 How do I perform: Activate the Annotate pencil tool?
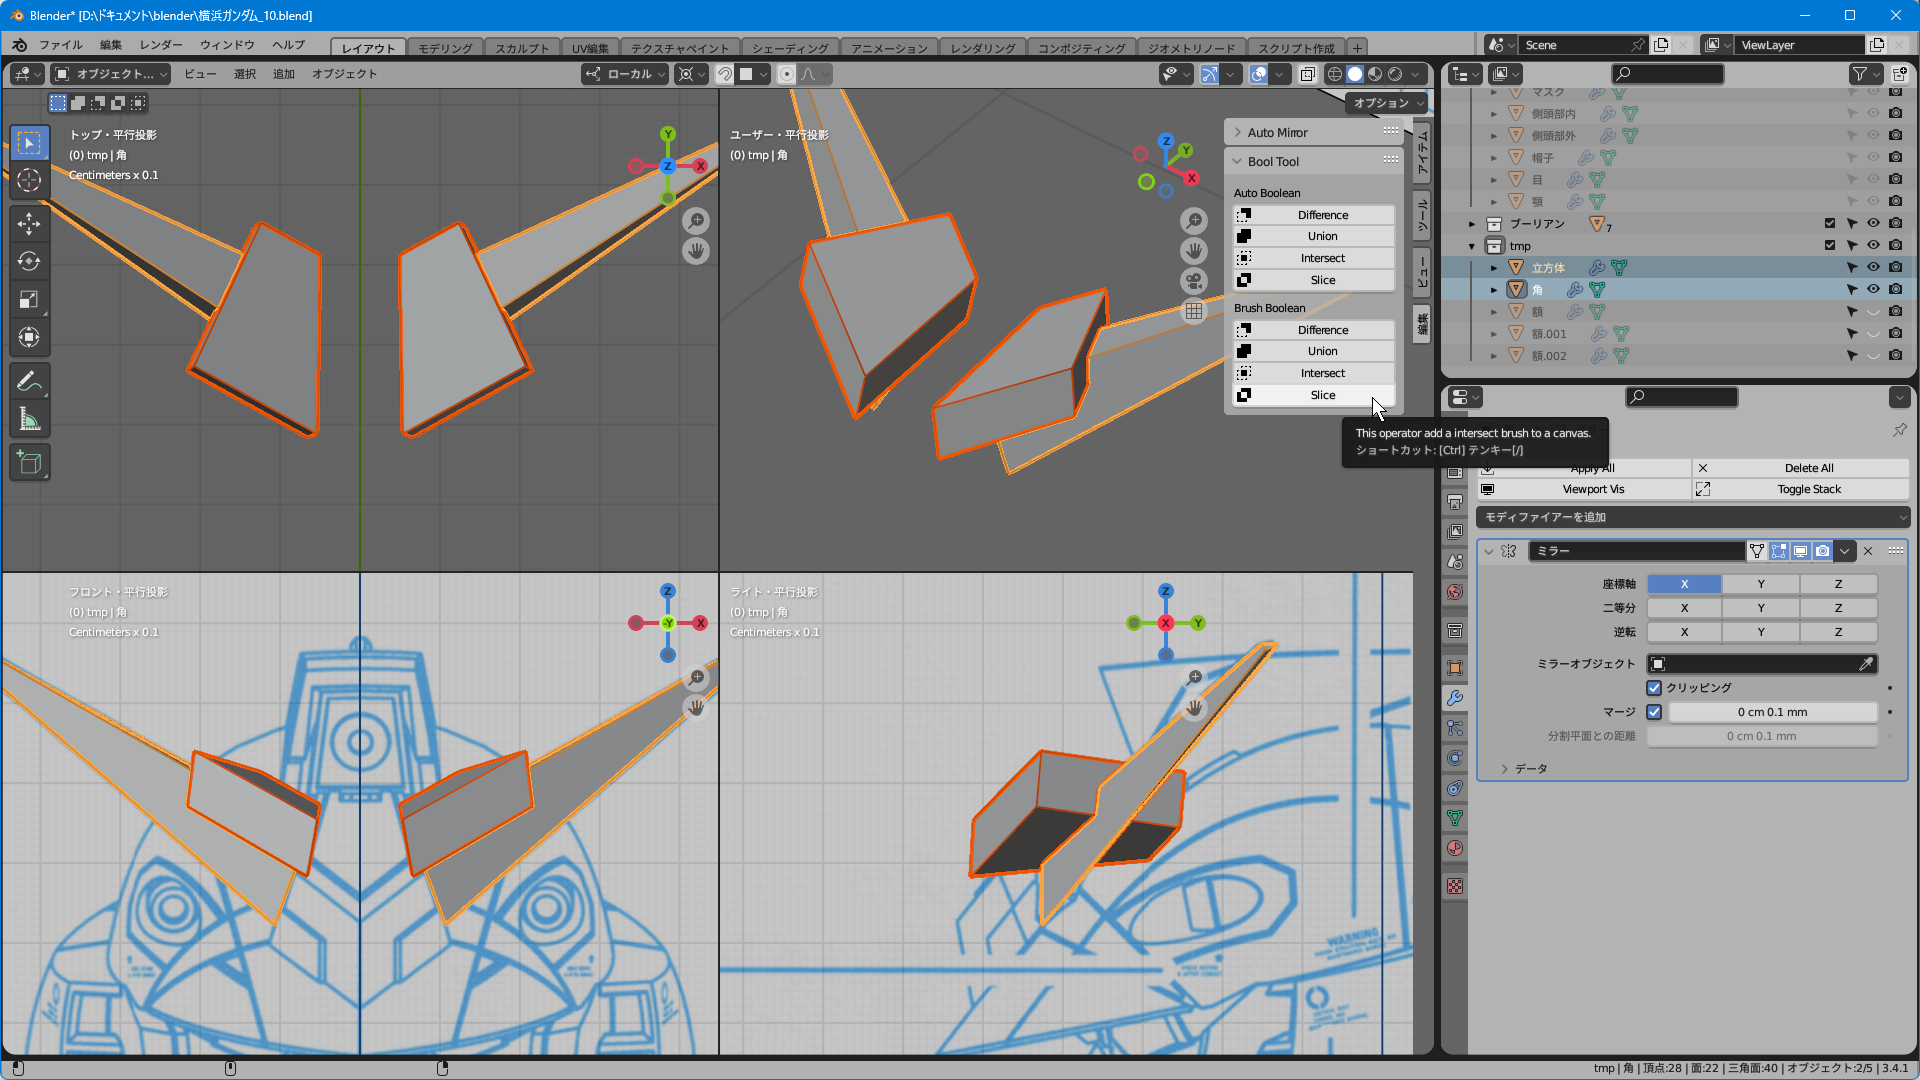click(x=29, y=381)
